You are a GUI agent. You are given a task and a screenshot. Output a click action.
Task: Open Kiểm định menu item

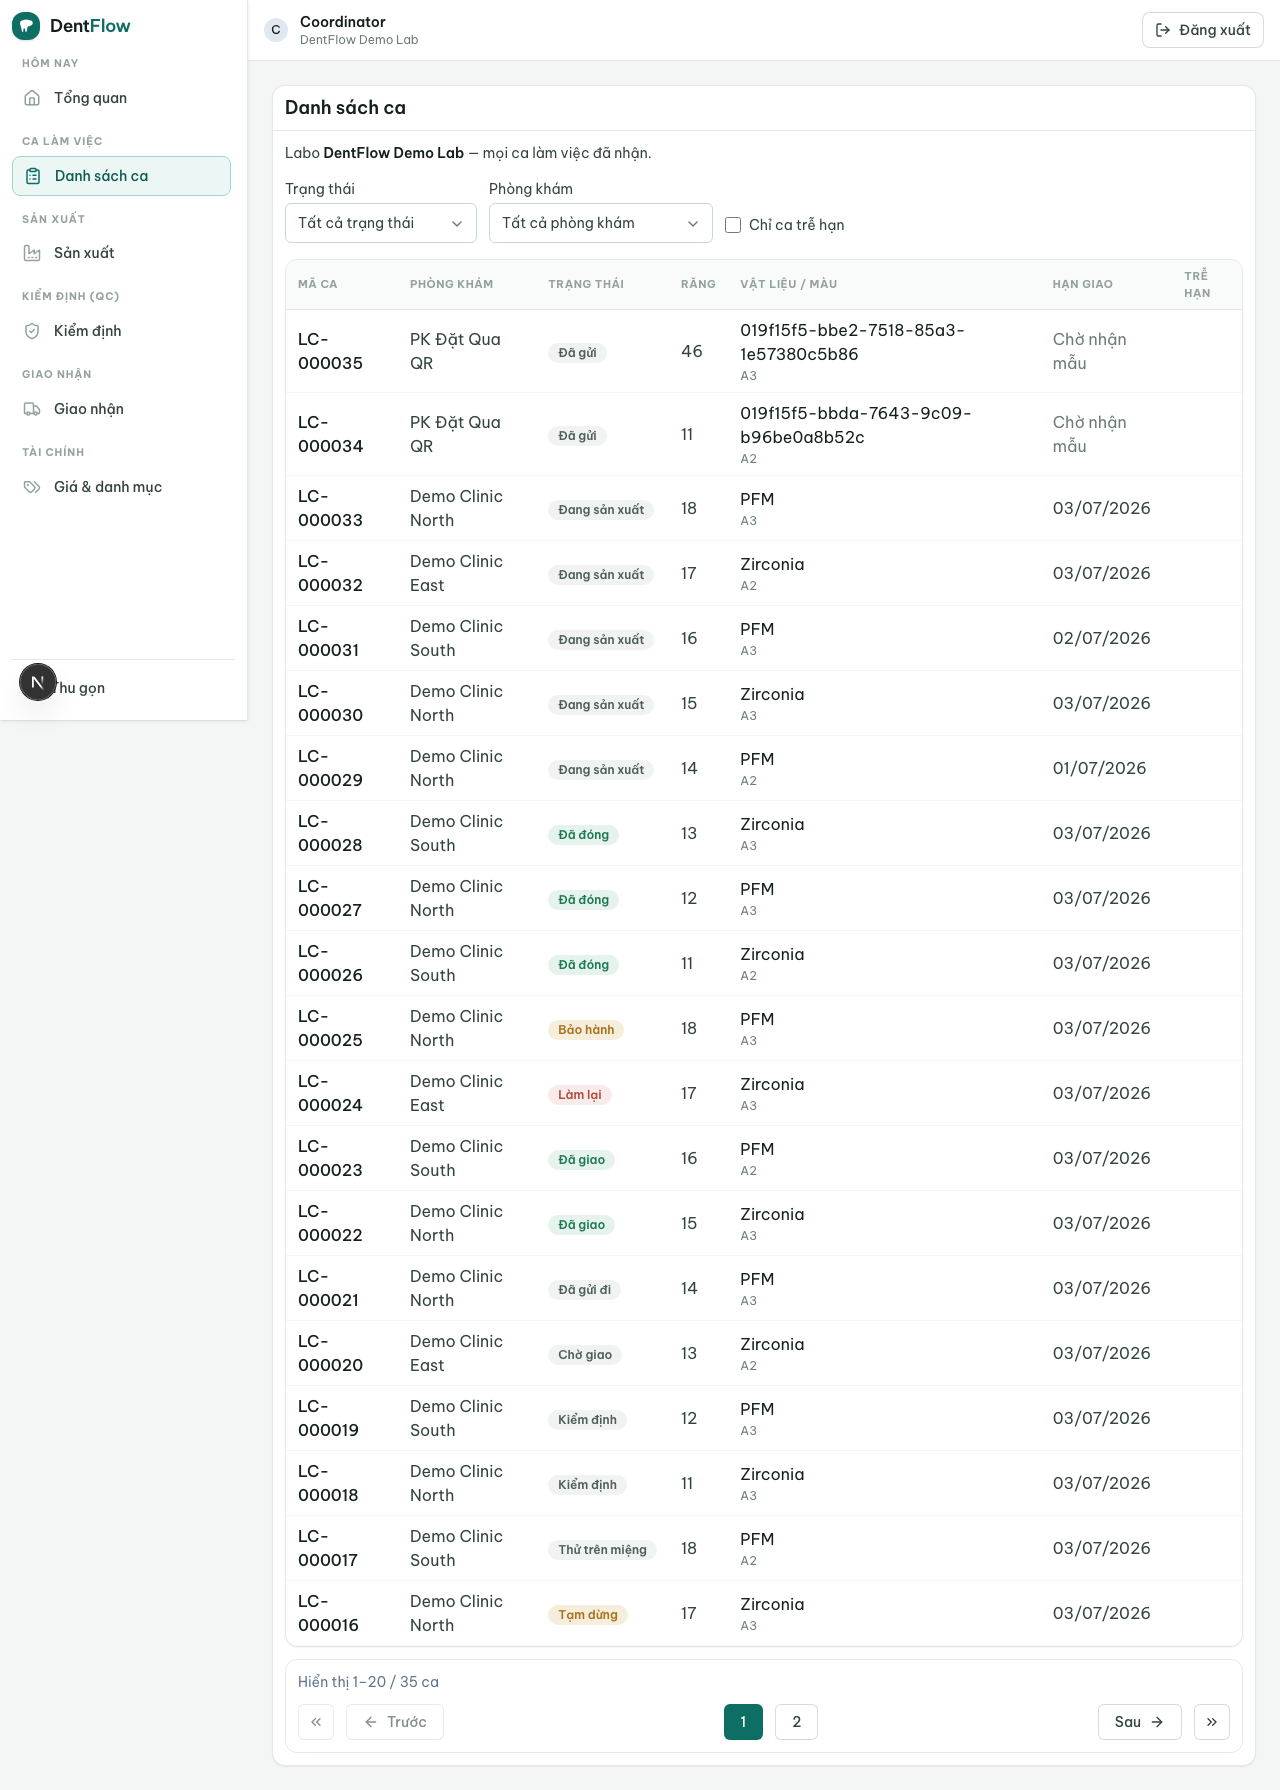(x=121, y=331)
